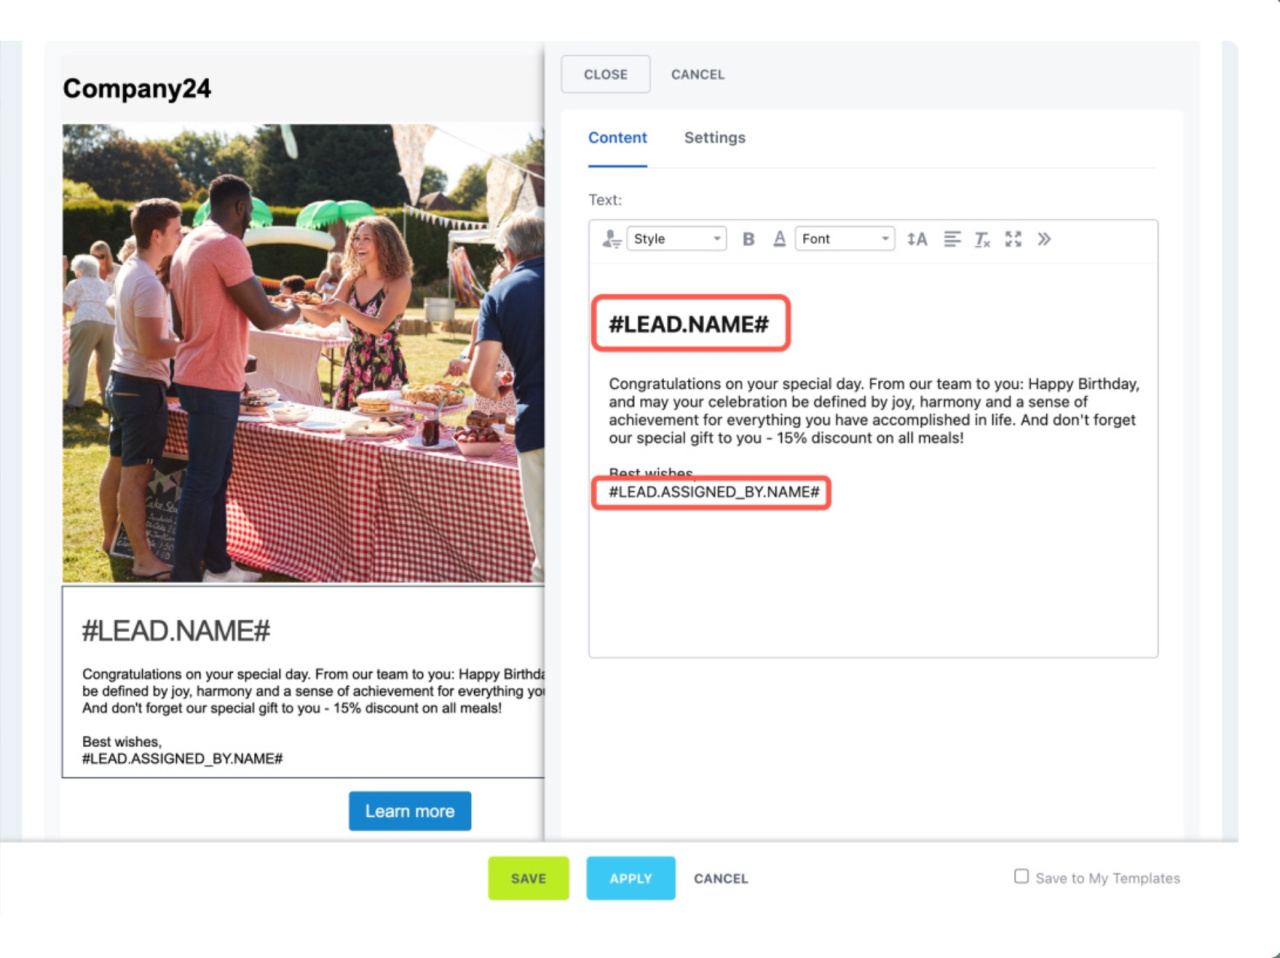The height and width of the screenshot is (958, 1280).
Task: Click the Company24 title in the preview
Action: point(137,88)
